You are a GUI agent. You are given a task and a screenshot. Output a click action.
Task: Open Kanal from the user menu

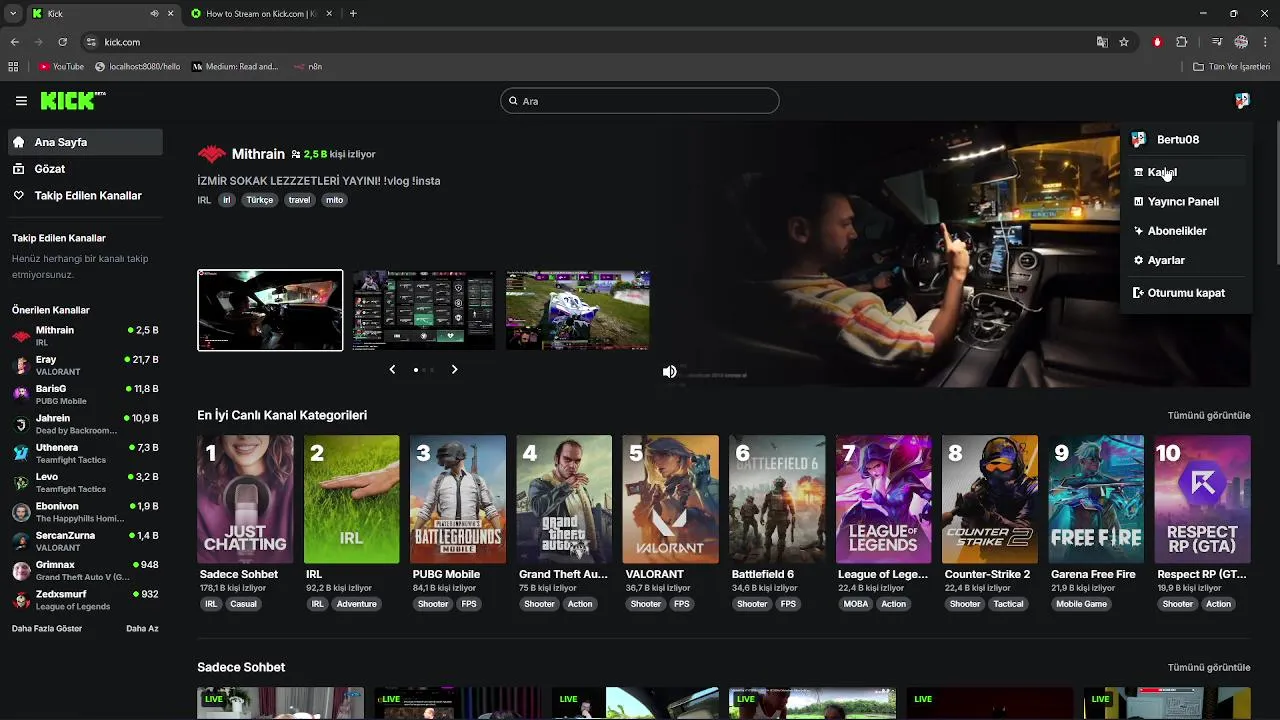tap(1187, 172)
